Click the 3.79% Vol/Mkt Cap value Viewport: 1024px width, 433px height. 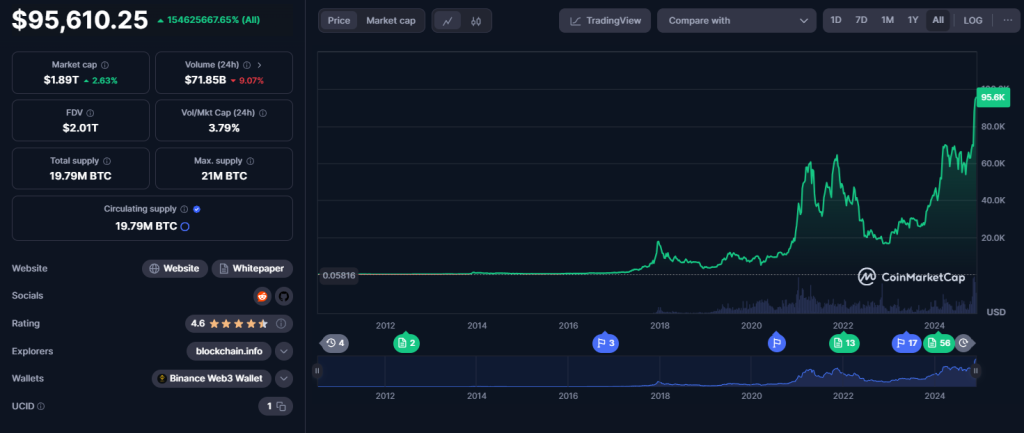coord(224,128)
